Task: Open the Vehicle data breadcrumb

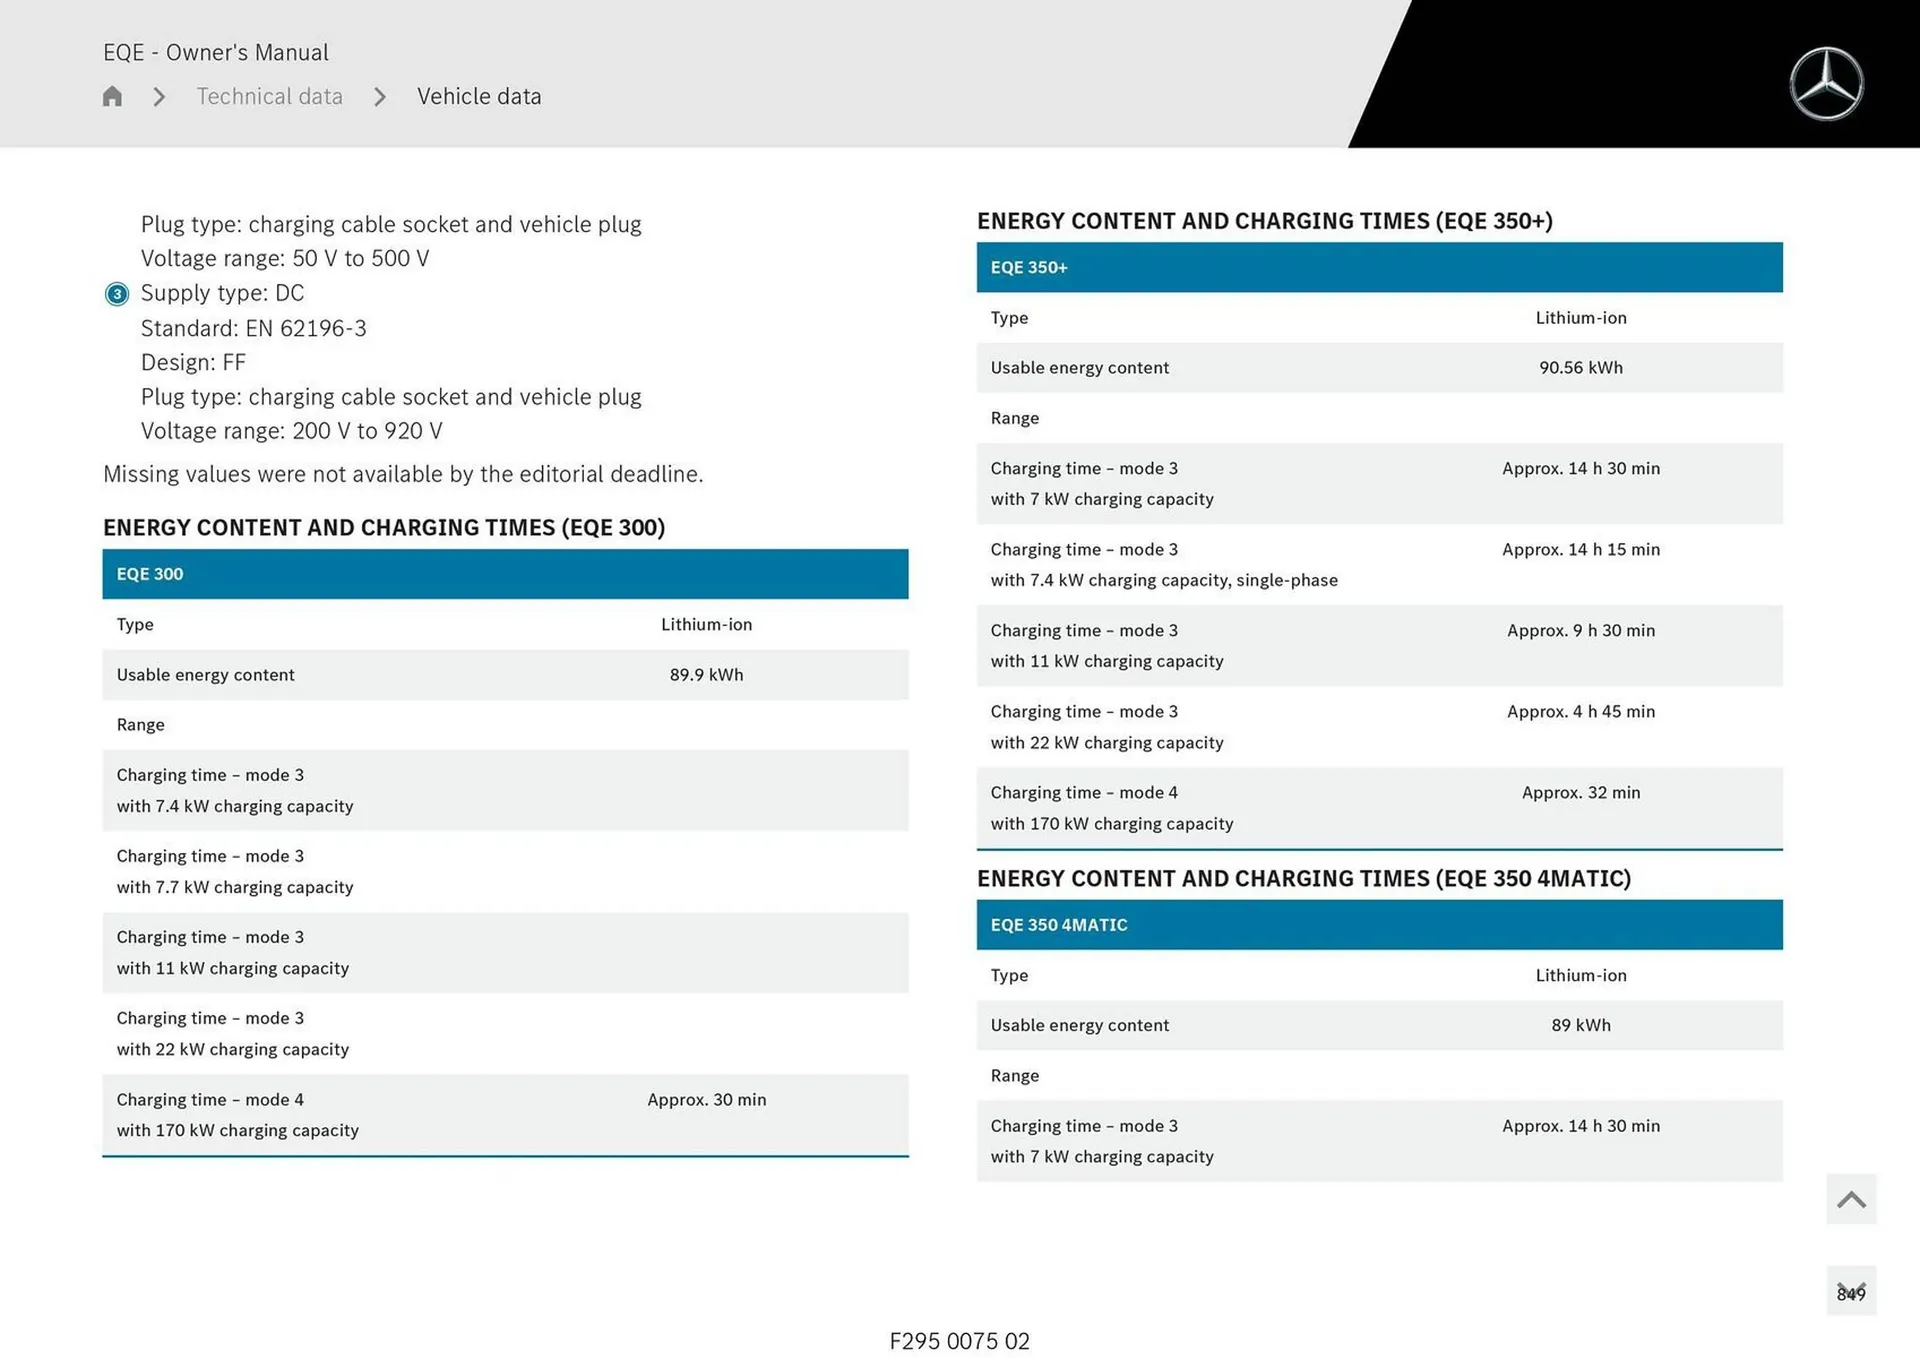Action: pos(479,96)
